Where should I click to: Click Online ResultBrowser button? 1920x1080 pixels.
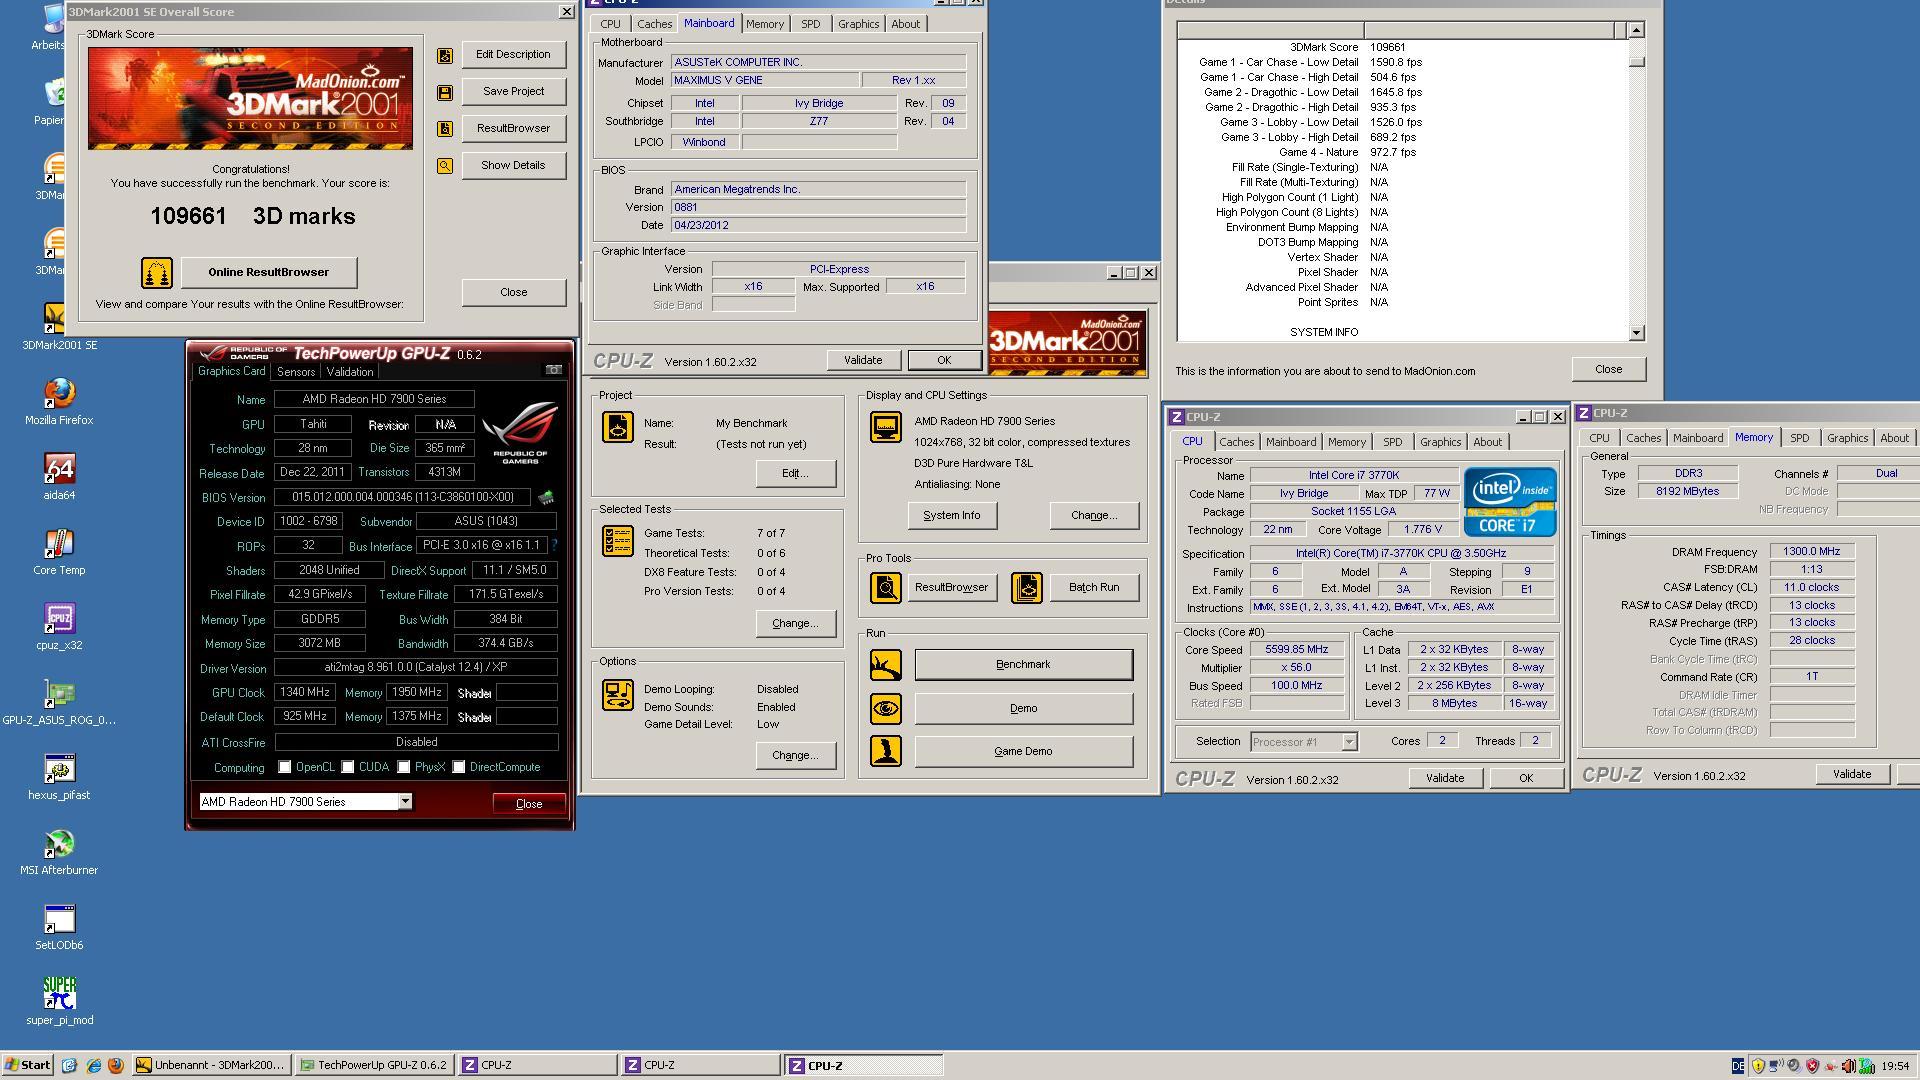click(x=268, y=272)
